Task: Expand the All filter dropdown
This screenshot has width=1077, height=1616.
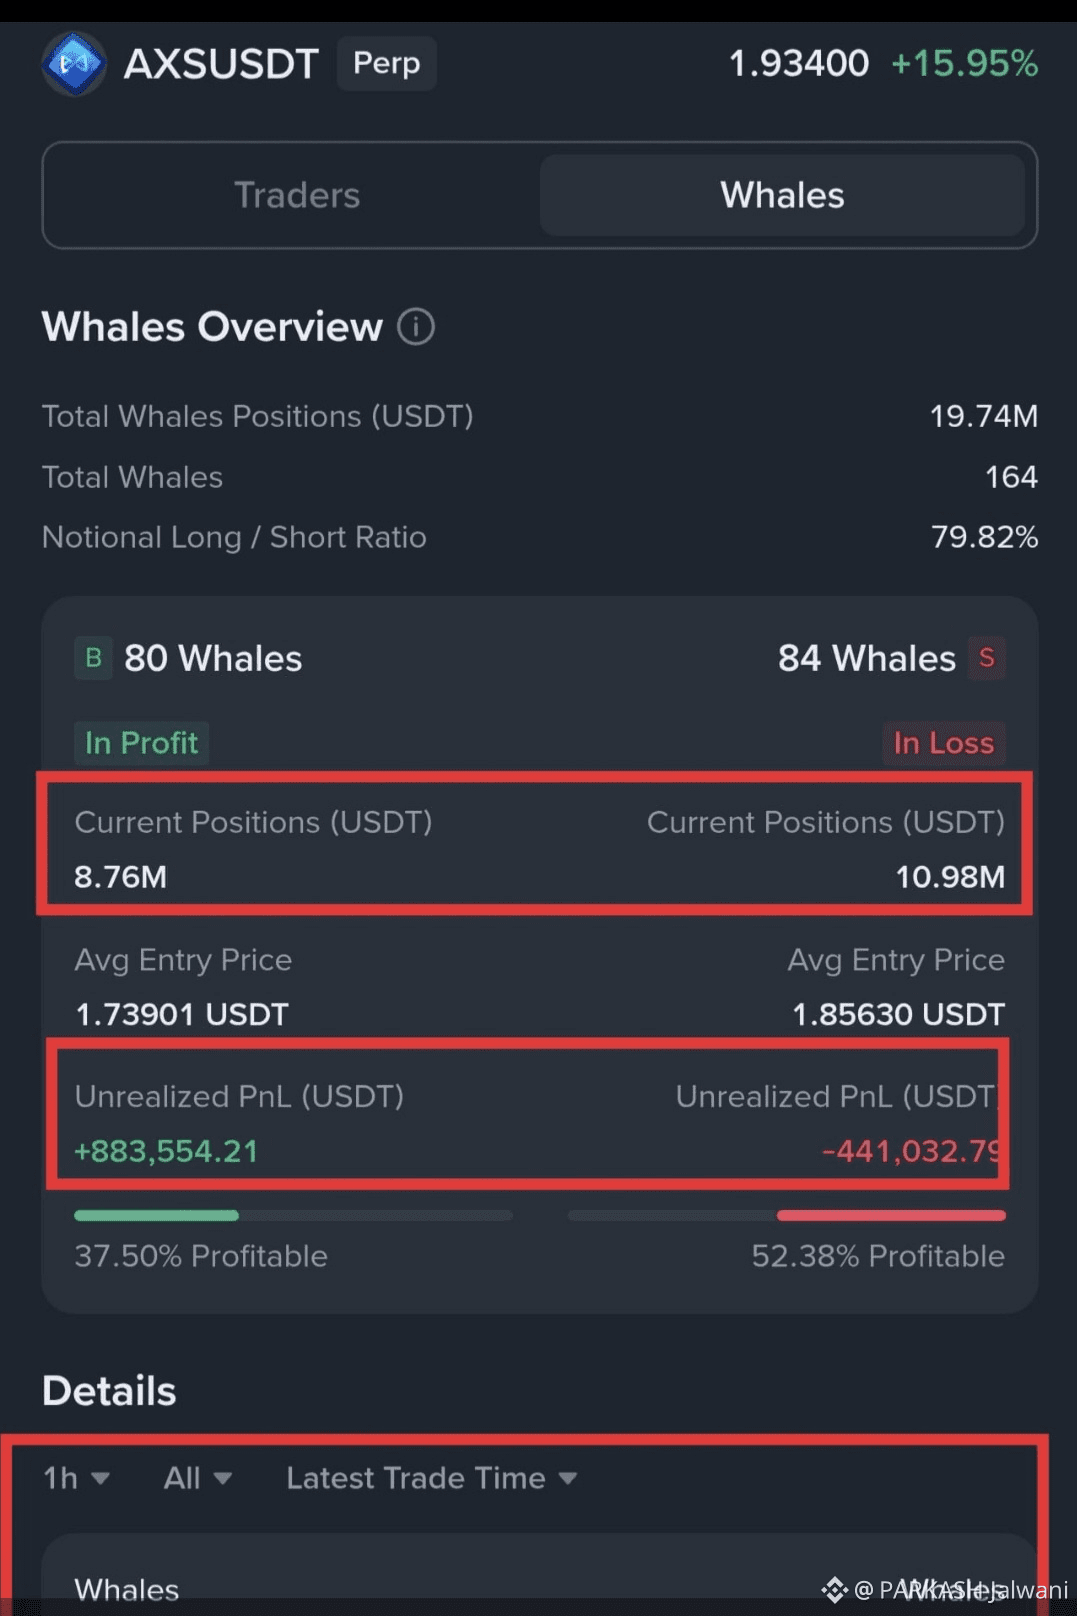Action: 197,1478
